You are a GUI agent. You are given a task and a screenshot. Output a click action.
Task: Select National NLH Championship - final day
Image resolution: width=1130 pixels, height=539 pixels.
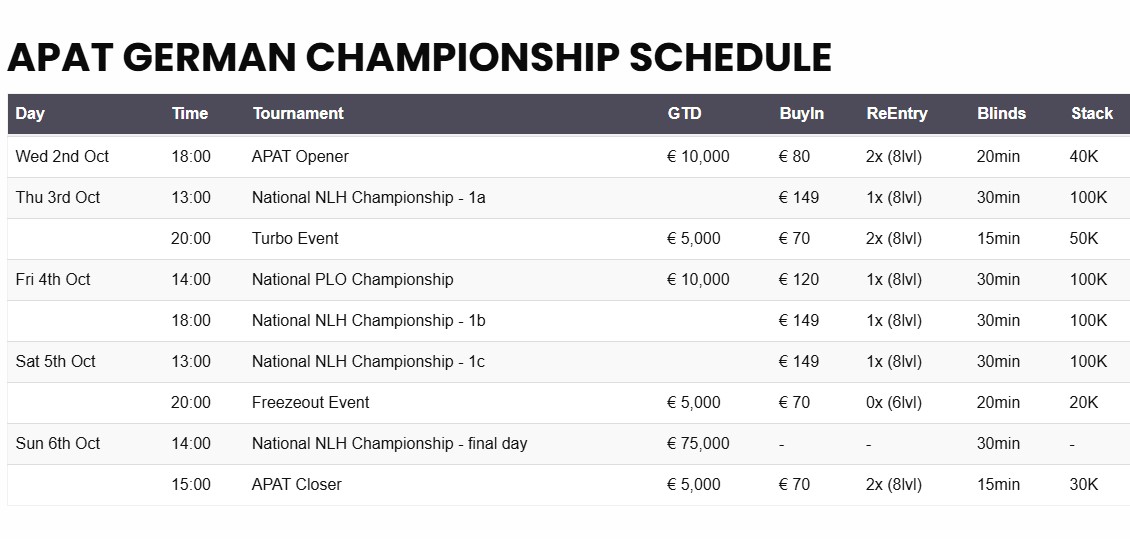tap(389, 444)
